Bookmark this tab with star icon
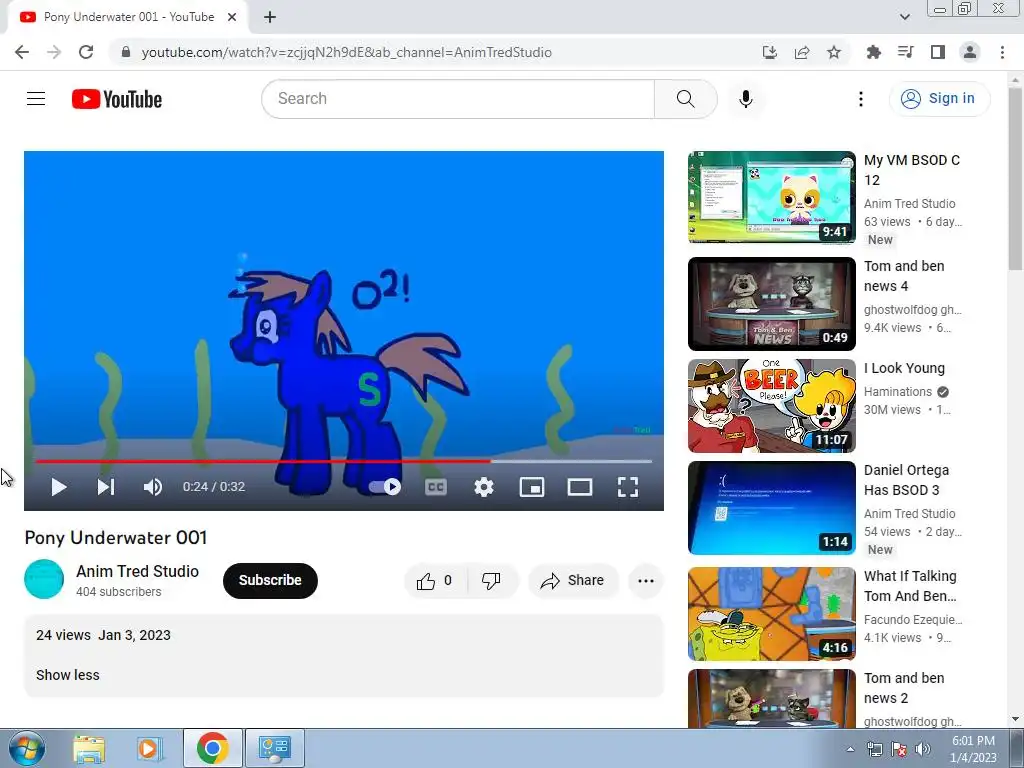1024x768 pixels. pos(834,52)
